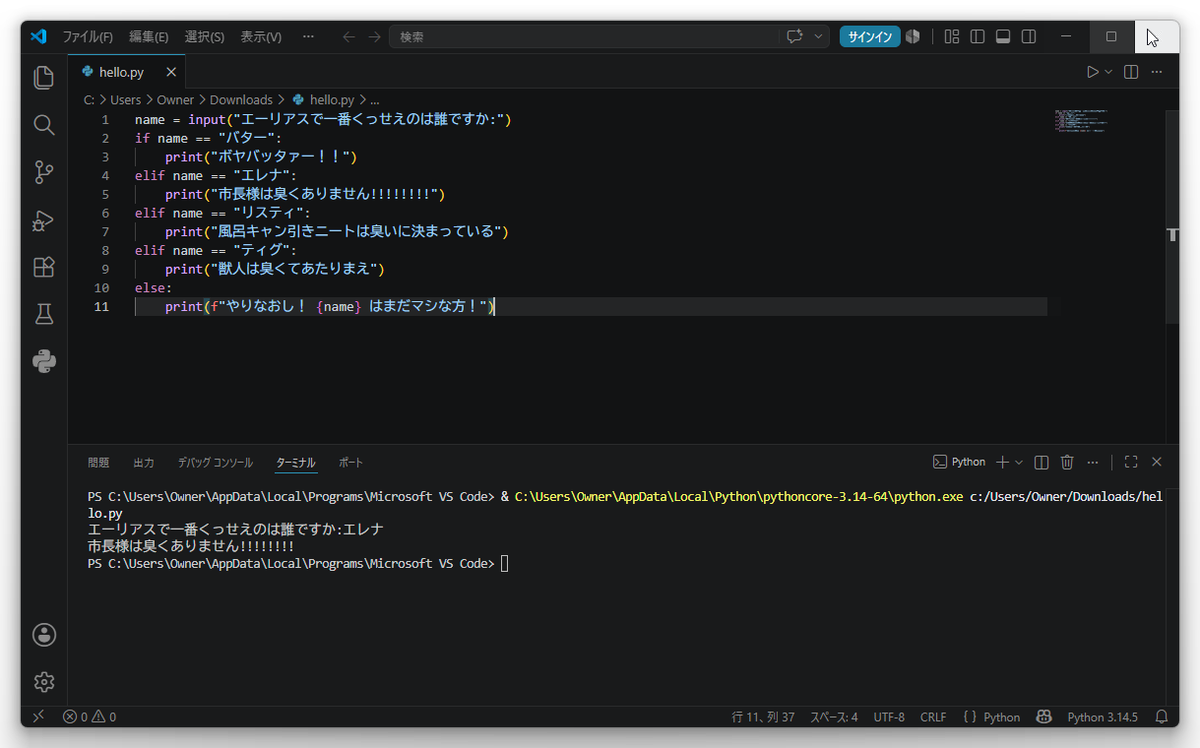The image size is (1200, 748).
Task: Open the Source Control view
Action: pos(44,172)
